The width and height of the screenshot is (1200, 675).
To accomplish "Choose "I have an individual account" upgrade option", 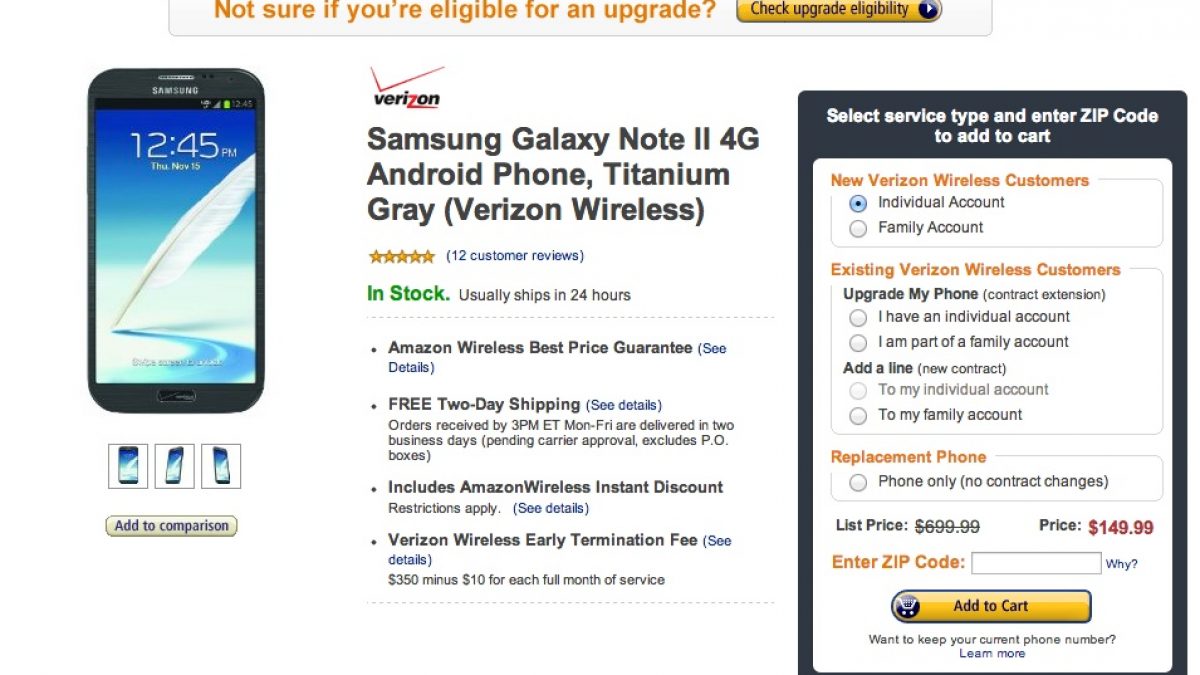I will tap(858, 317).
